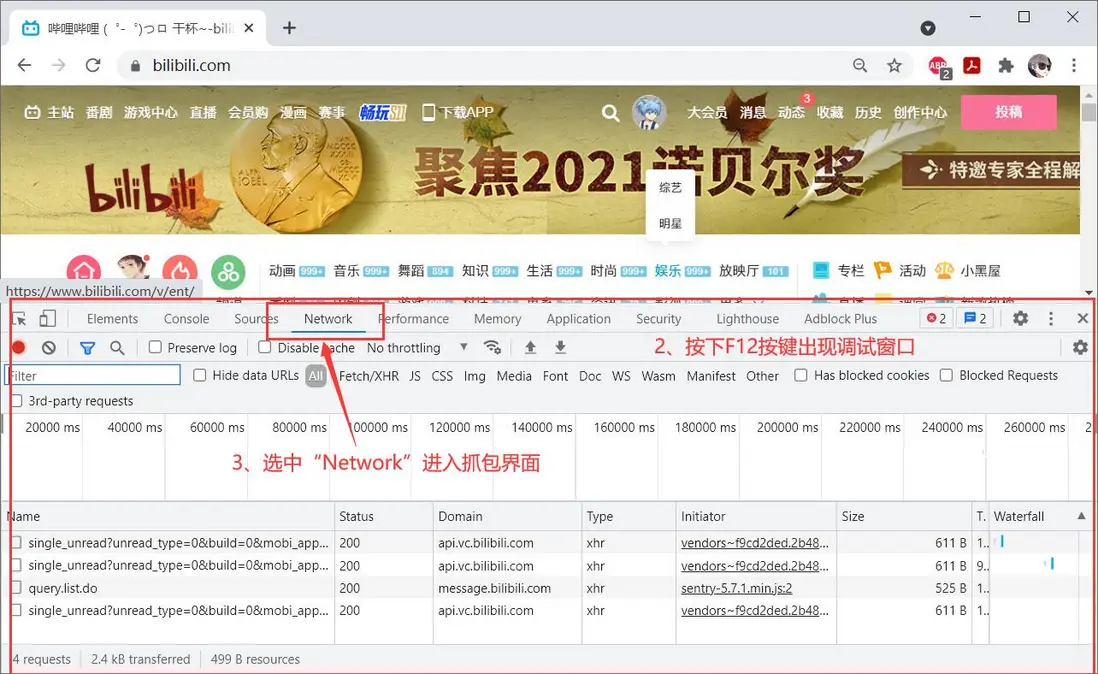Viewport: 1098px width, 674px height.
Task: Open Network panel settings gear
Action: [1080, 347]
